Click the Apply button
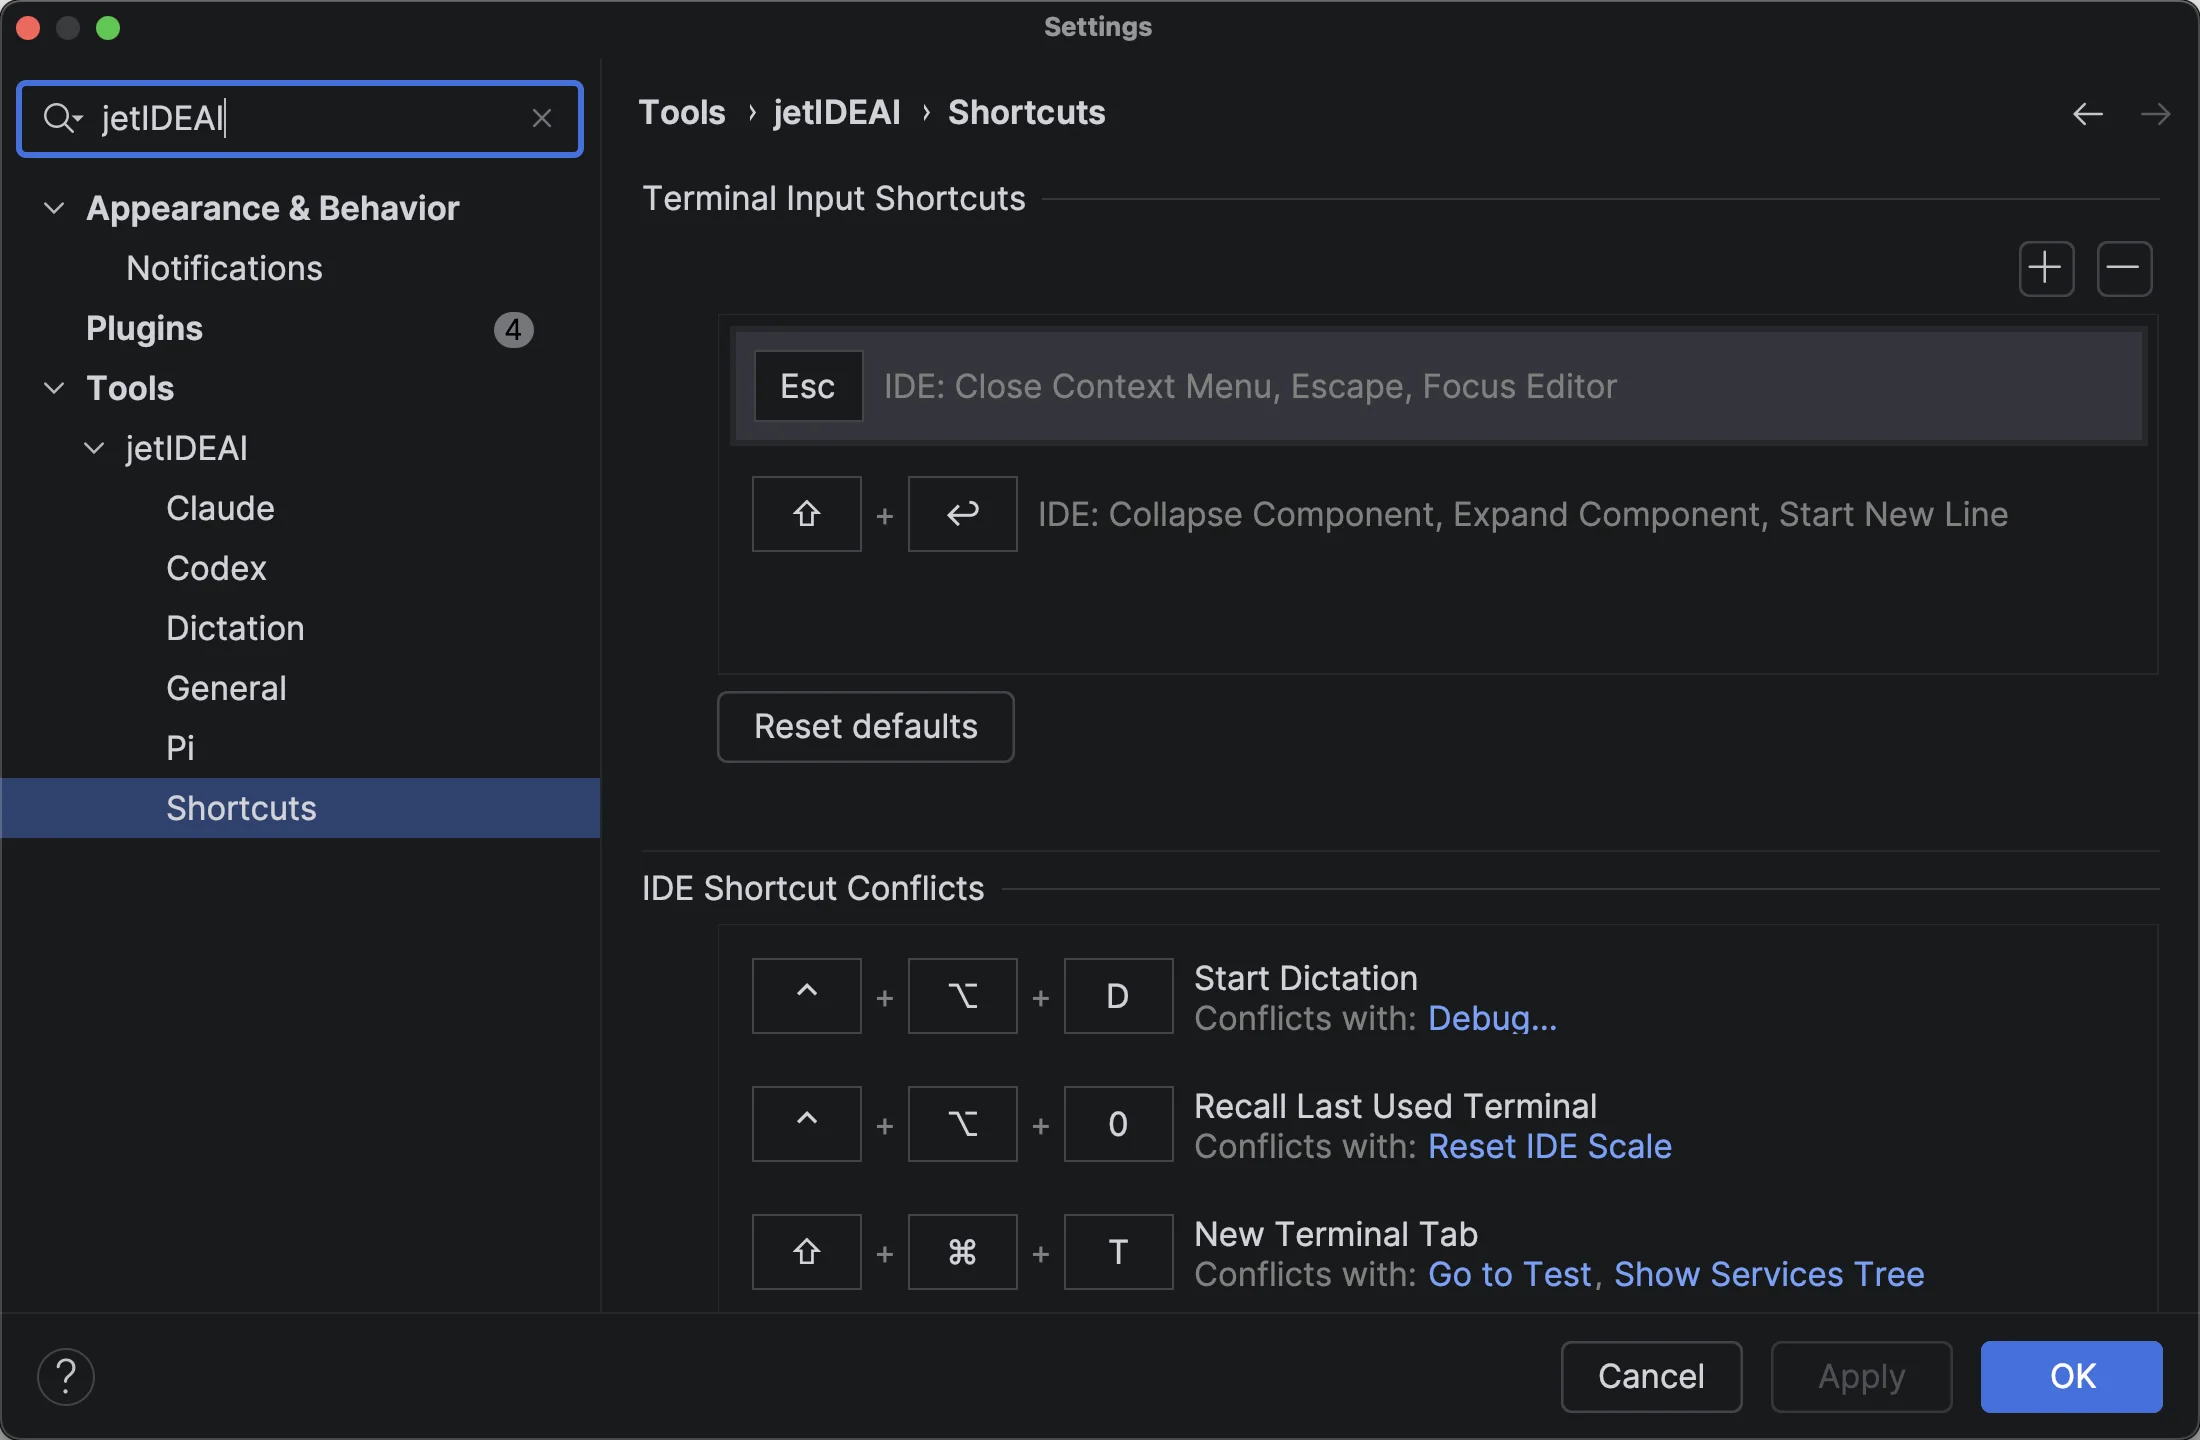 point(1861,1376)
